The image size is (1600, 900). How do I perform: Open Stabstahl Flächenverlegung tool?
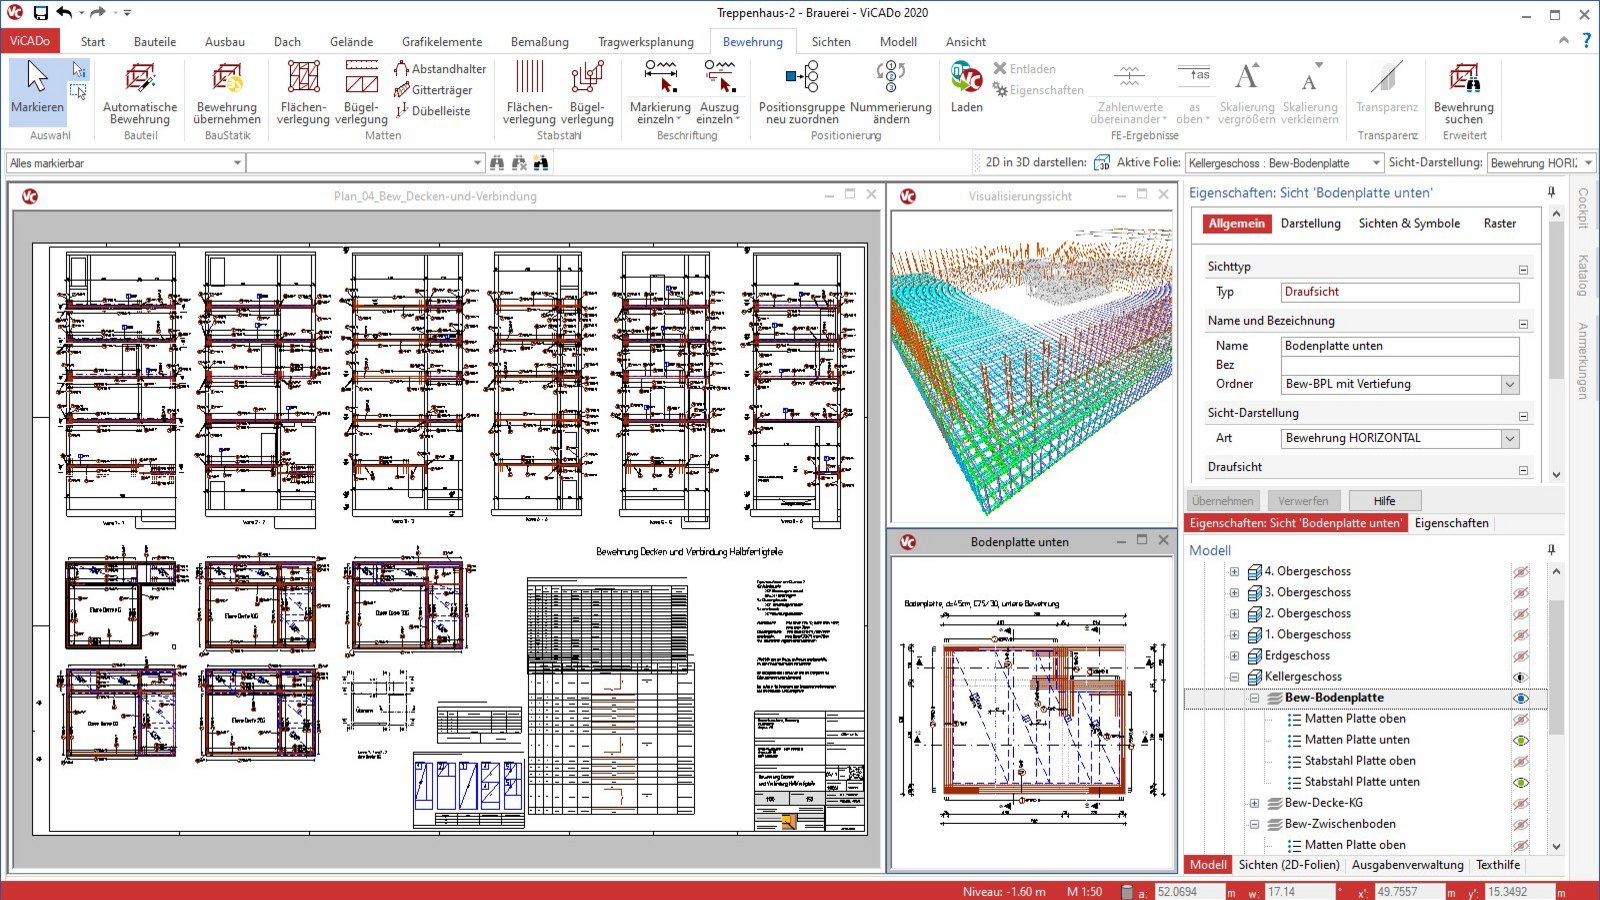point(529,92)
